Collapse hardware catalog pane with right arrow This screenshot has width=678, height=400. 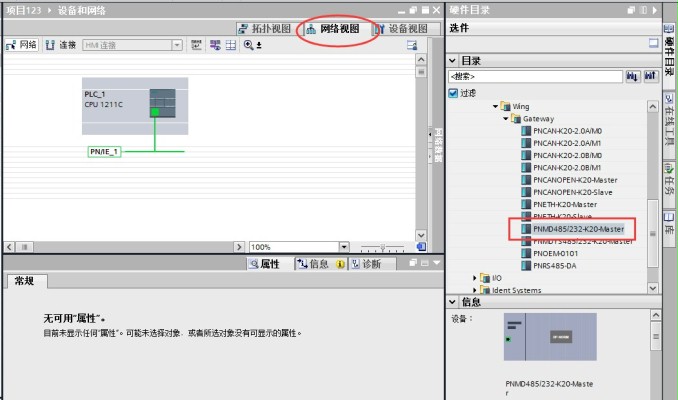655,10
